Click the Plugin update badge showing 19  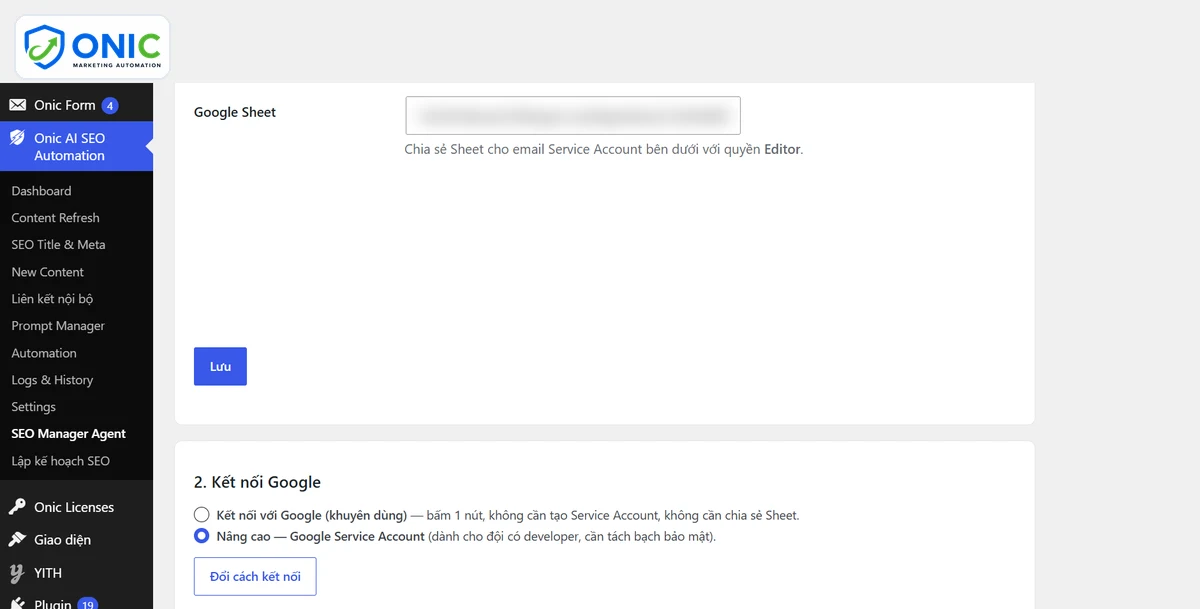point(88,604)
